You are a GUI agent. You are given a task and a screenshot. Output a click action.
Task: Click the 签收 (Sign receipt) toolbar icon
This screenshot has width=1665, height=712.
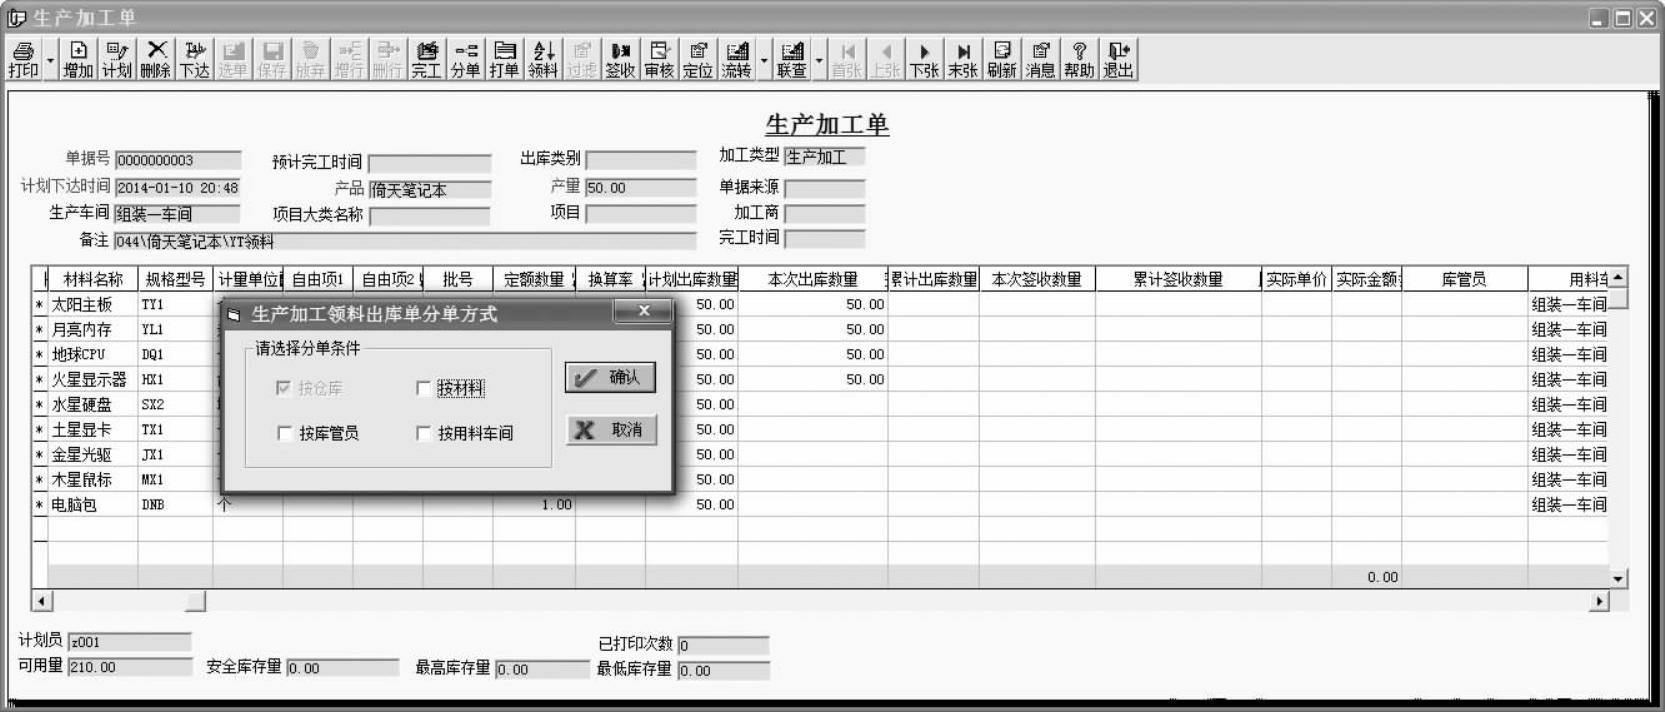pyautogui.click(x=620, y=60)
